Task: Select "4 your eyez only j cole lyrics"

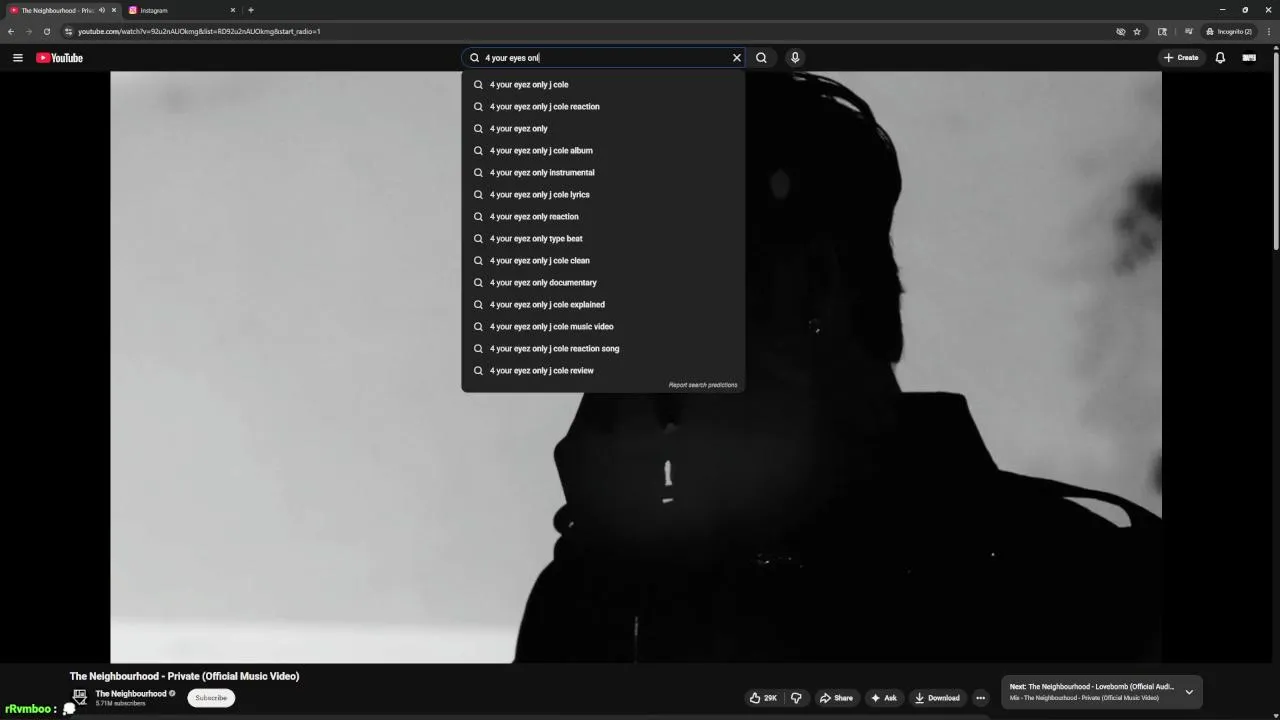Action: [603, 195]
